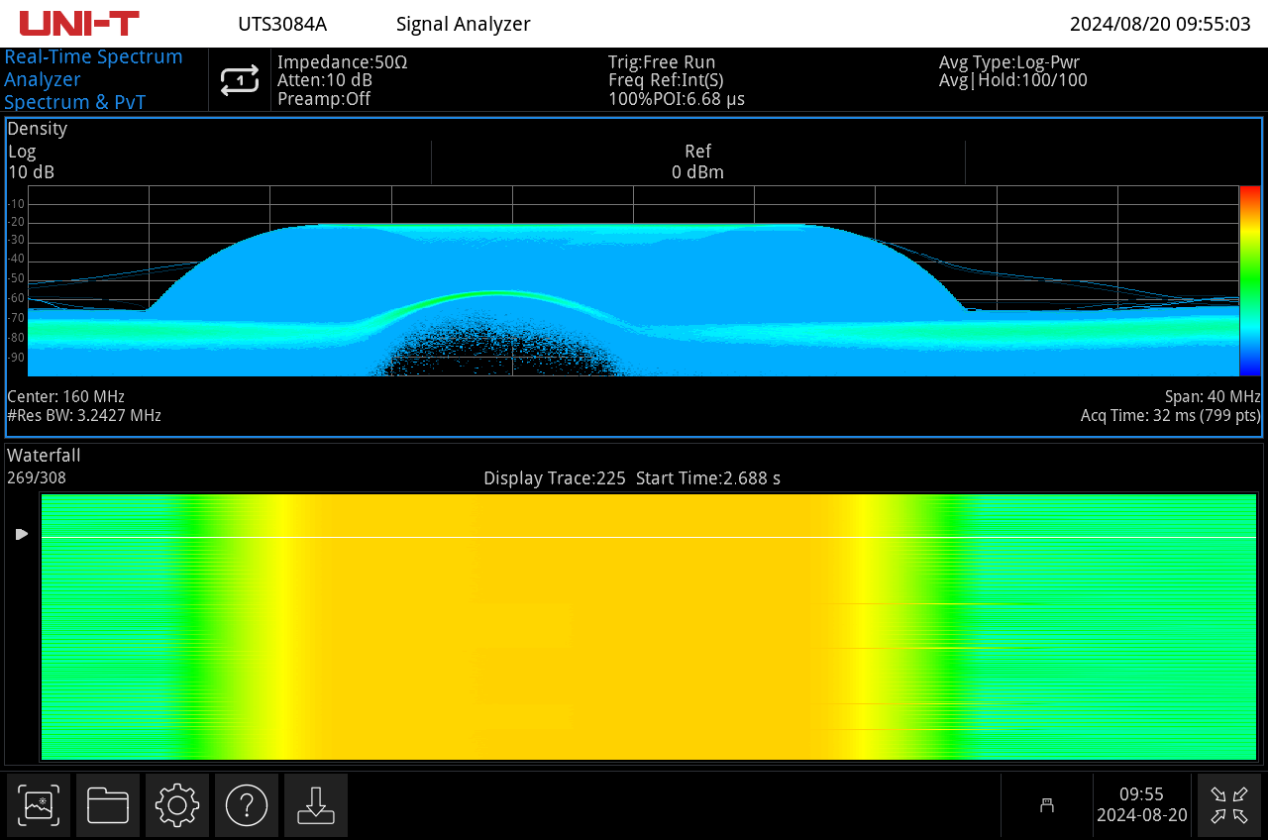Click the bottom clock date display
This screenshot has width=1268, height=840.
1141,804
